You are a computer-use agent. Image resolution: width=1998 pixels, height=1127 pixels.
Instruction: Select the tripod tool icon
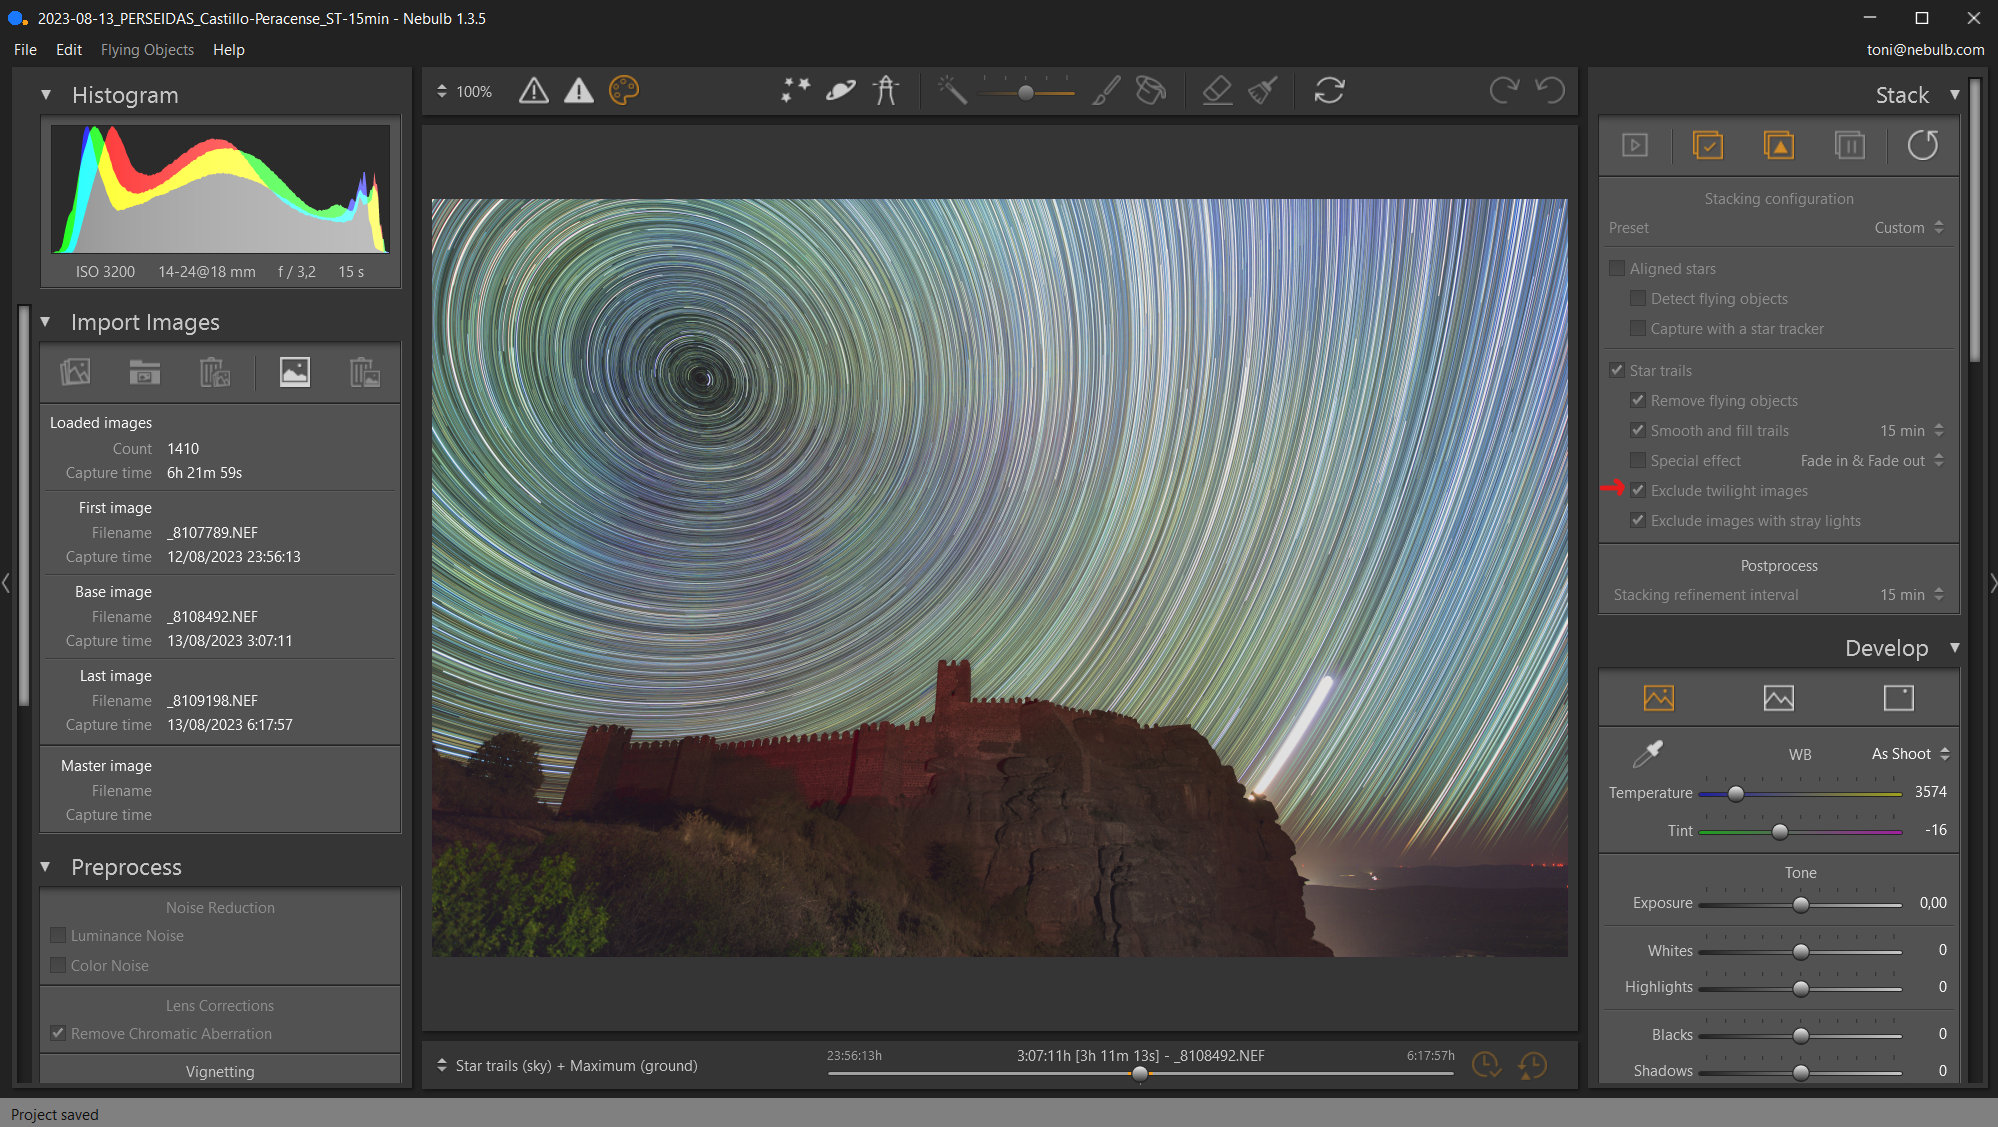pos(886,91)
